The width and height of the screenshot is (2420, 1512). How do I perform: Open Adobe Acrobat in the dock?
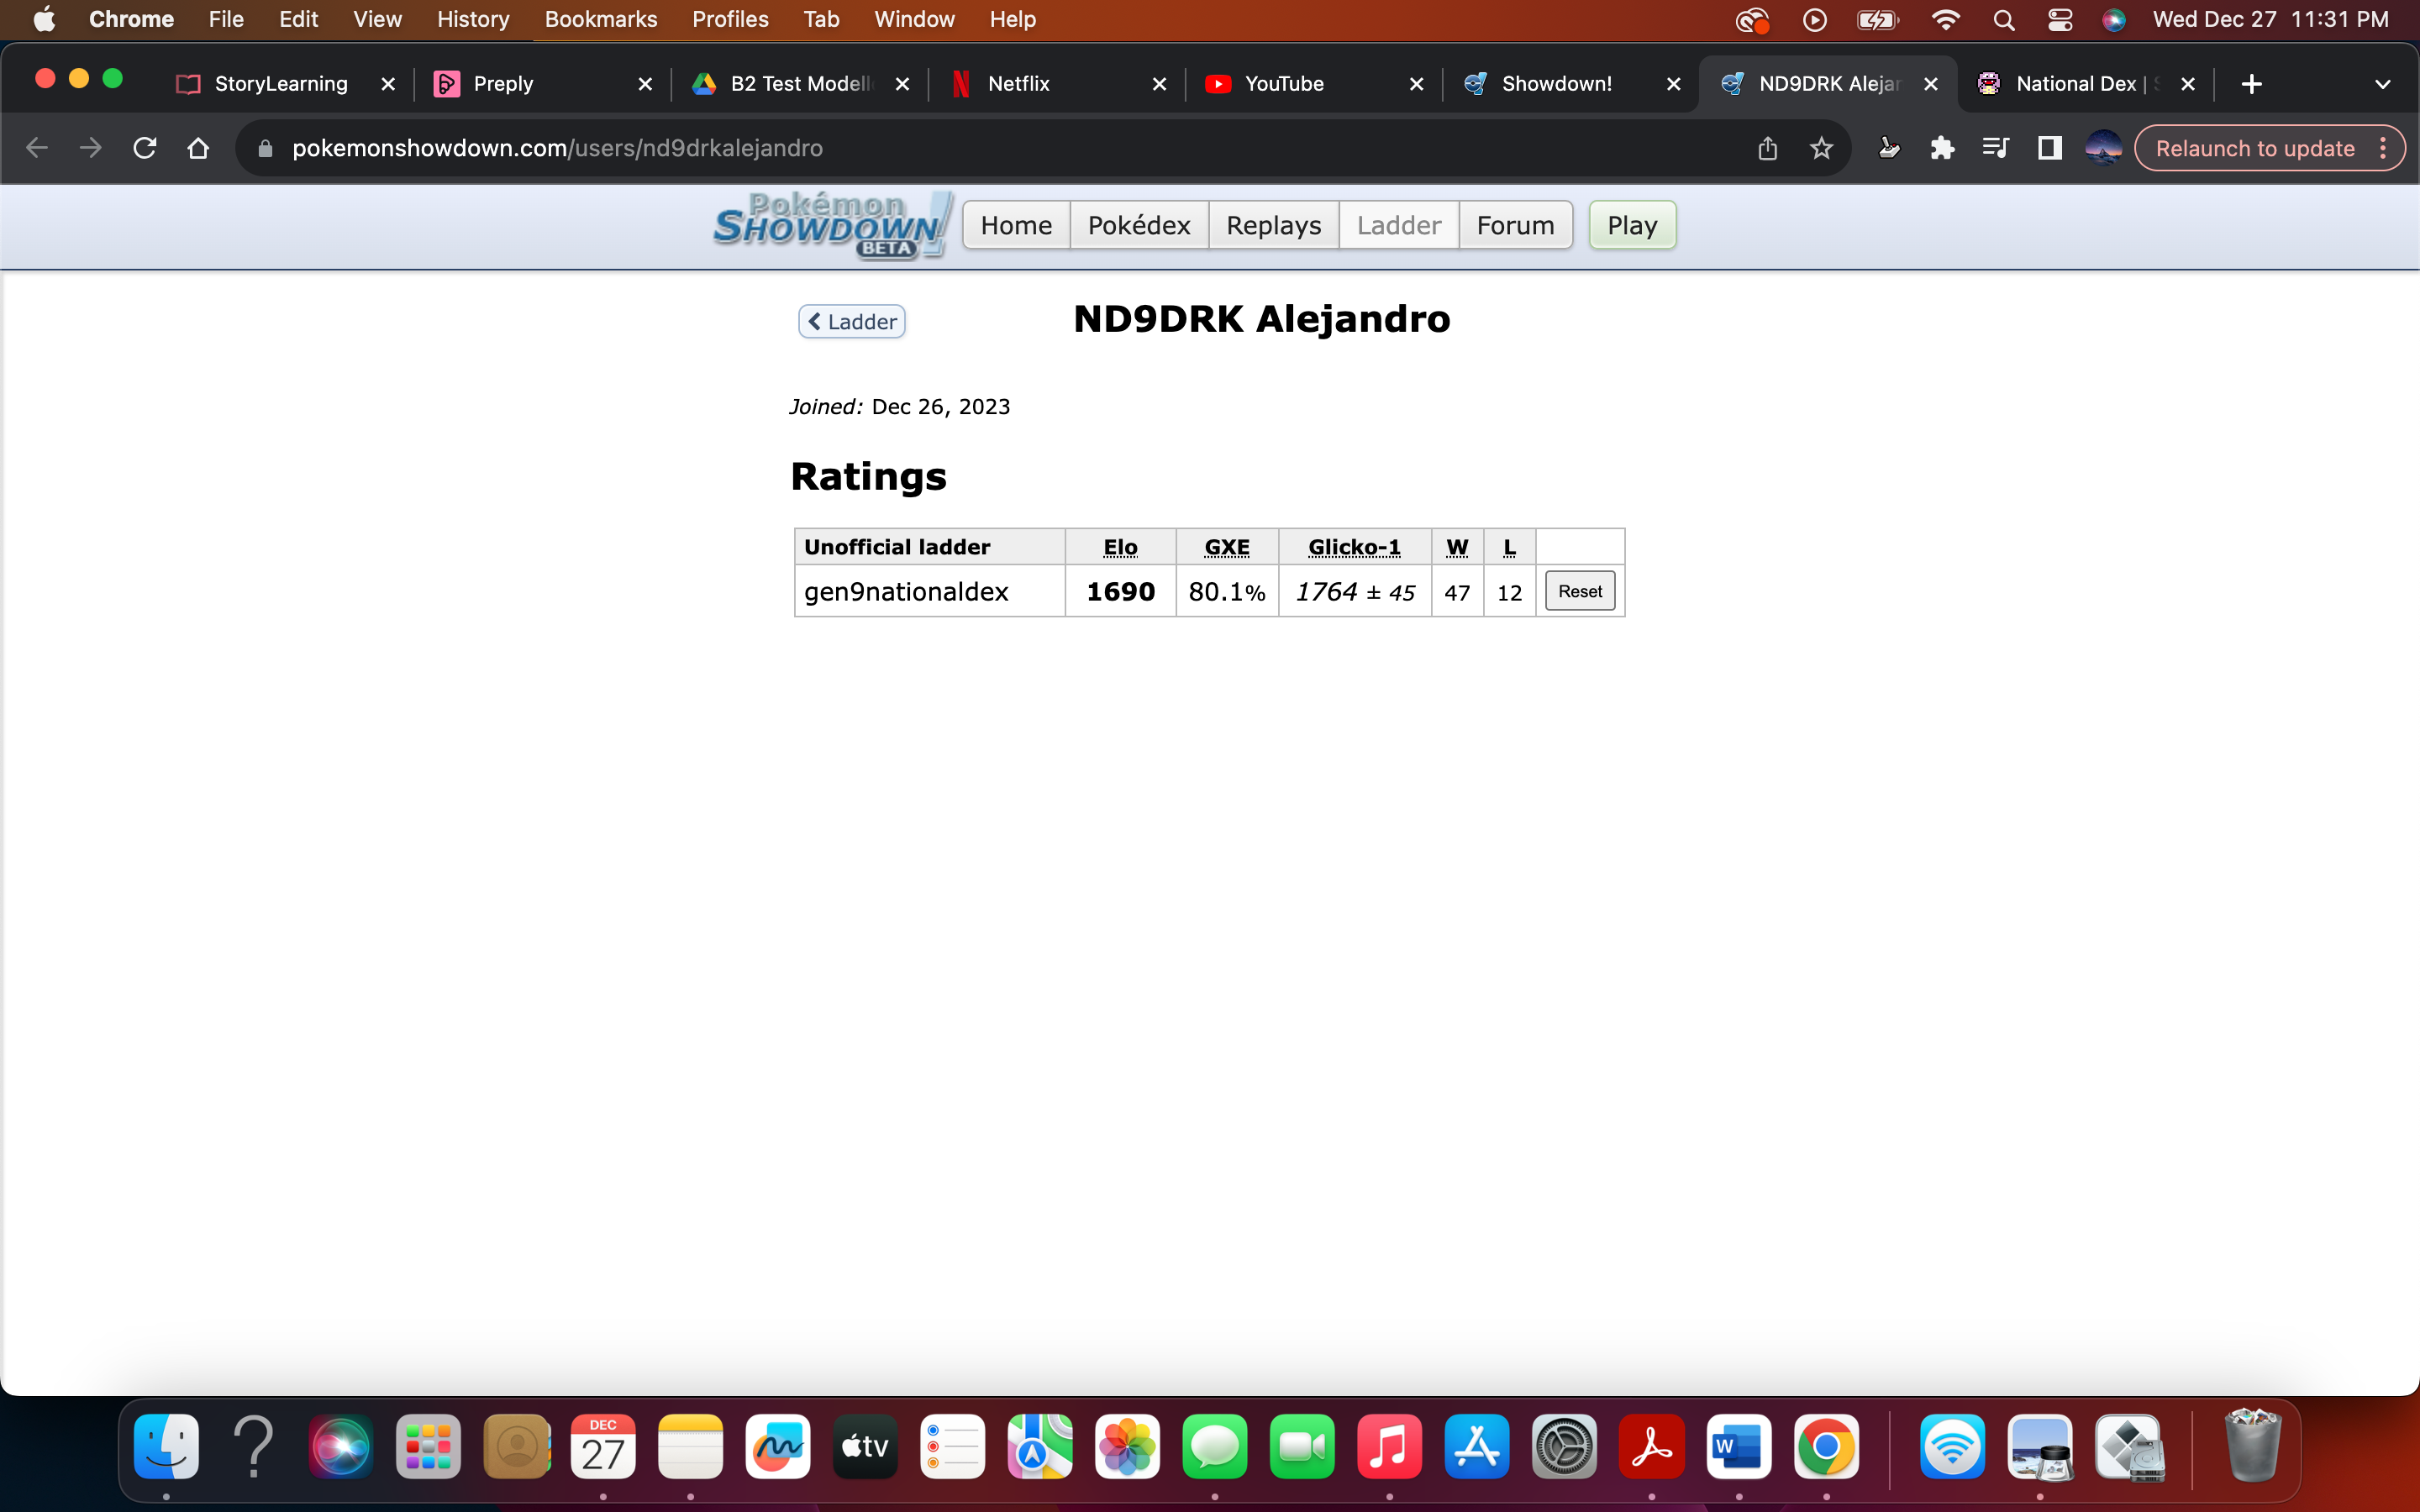pyautogui.click(x=1651, y=1446)
